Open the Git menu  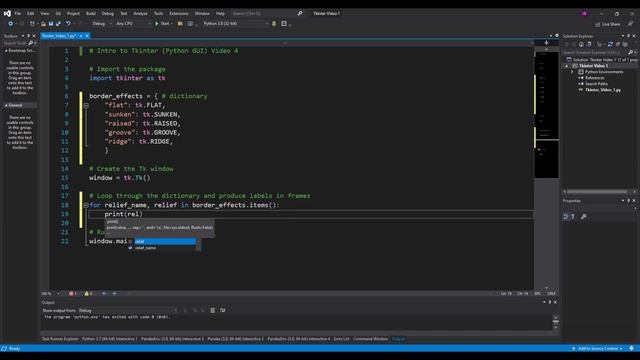58,13
